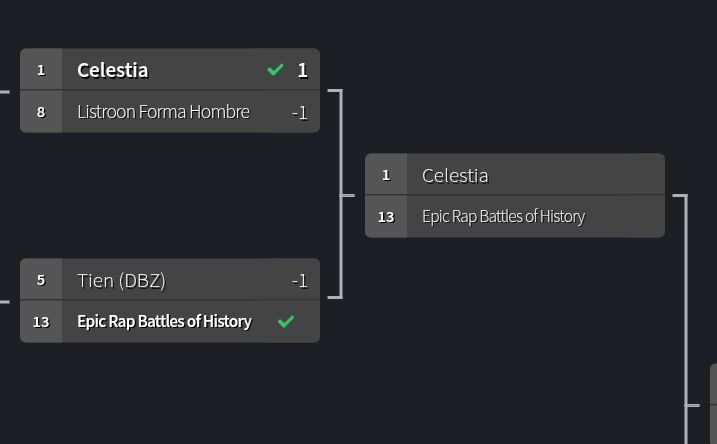Select Tien (DBZ) participant

point(121,281)
